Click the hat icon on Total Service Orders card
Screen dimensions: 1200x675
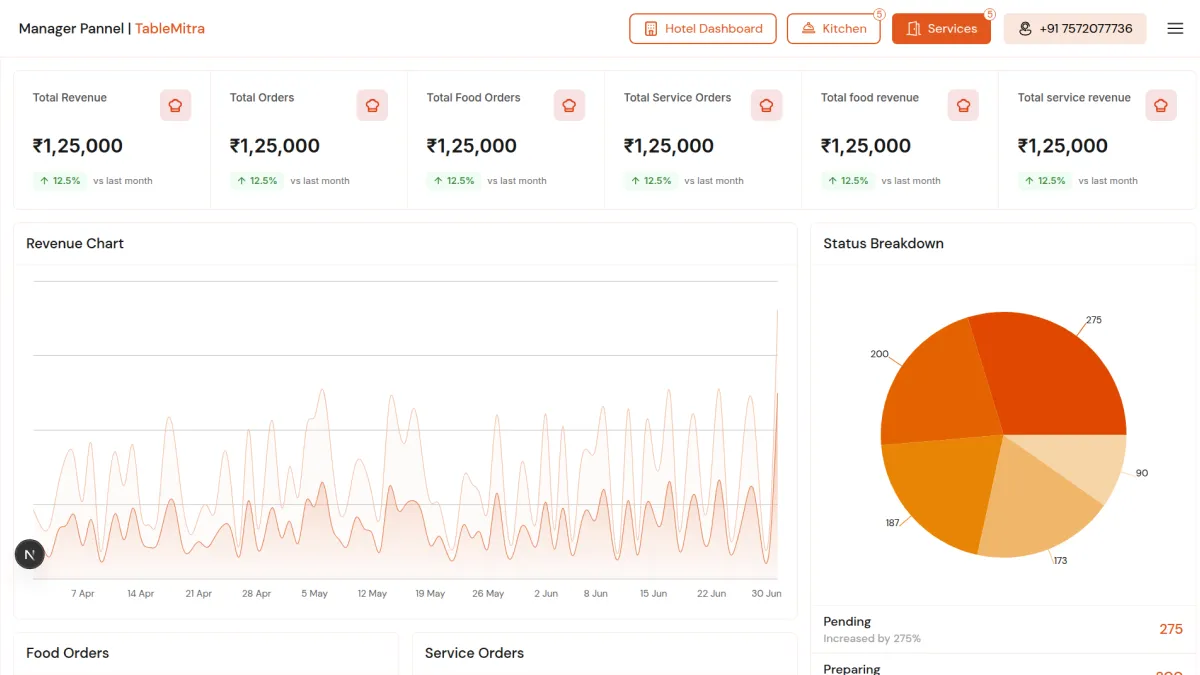point(766,105)
